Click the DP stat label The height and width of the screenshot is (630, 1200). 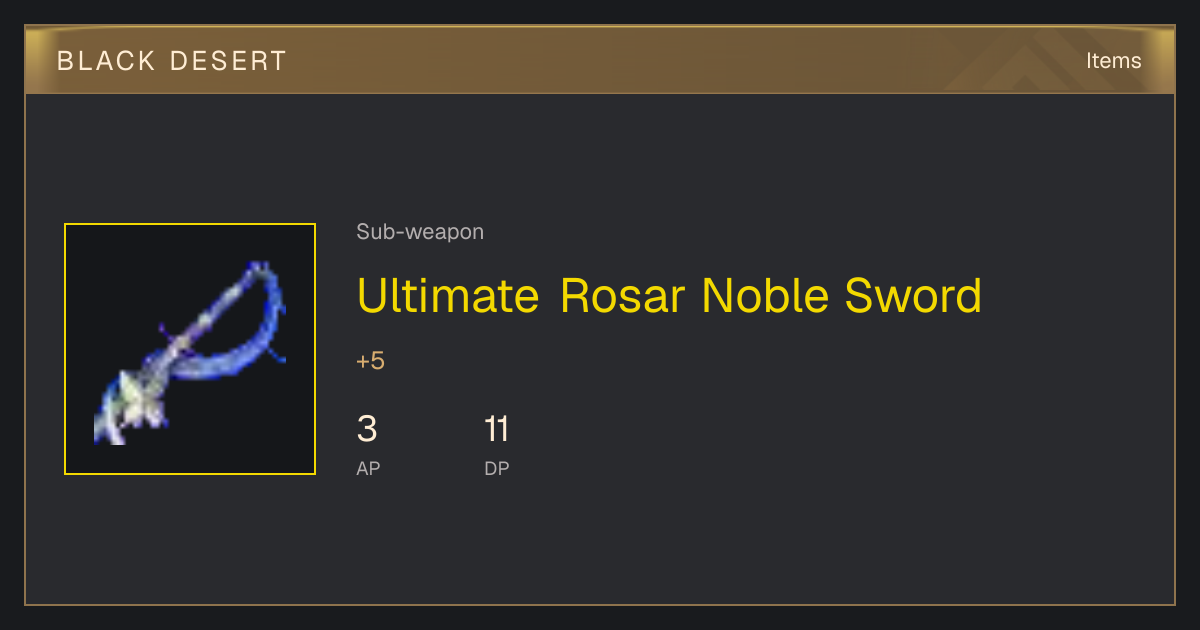click(497, 468)
